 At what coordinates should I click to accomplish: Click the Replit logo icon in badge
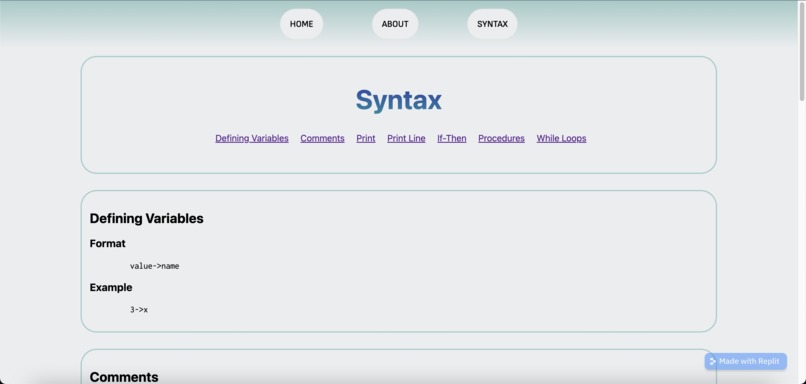point(712,361)
